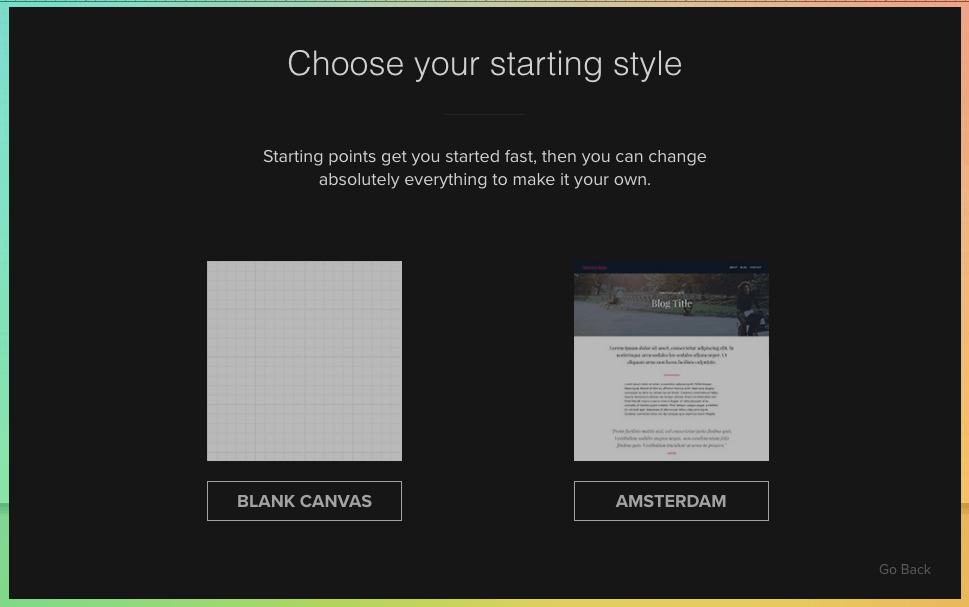Click the pink divider line in preview
The image size is (969, 607).
(671, 375)
